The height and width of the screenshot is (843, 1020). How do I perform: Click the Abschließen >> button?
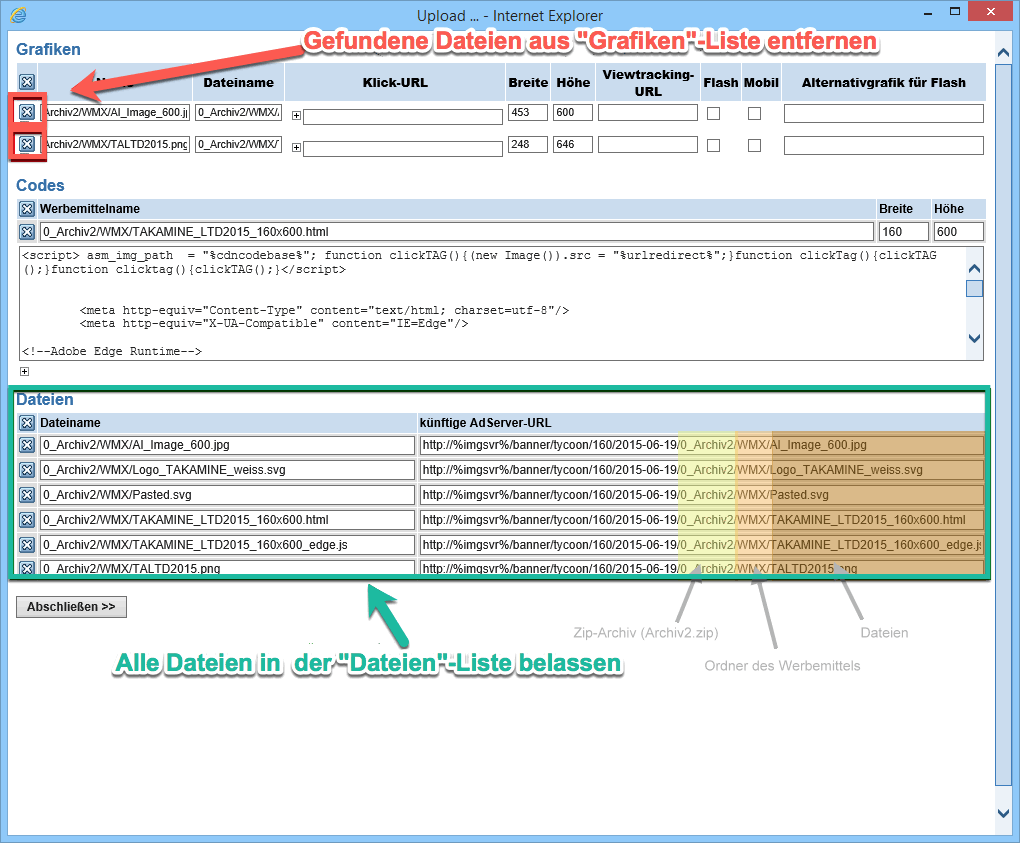click(x=72, y=607)
